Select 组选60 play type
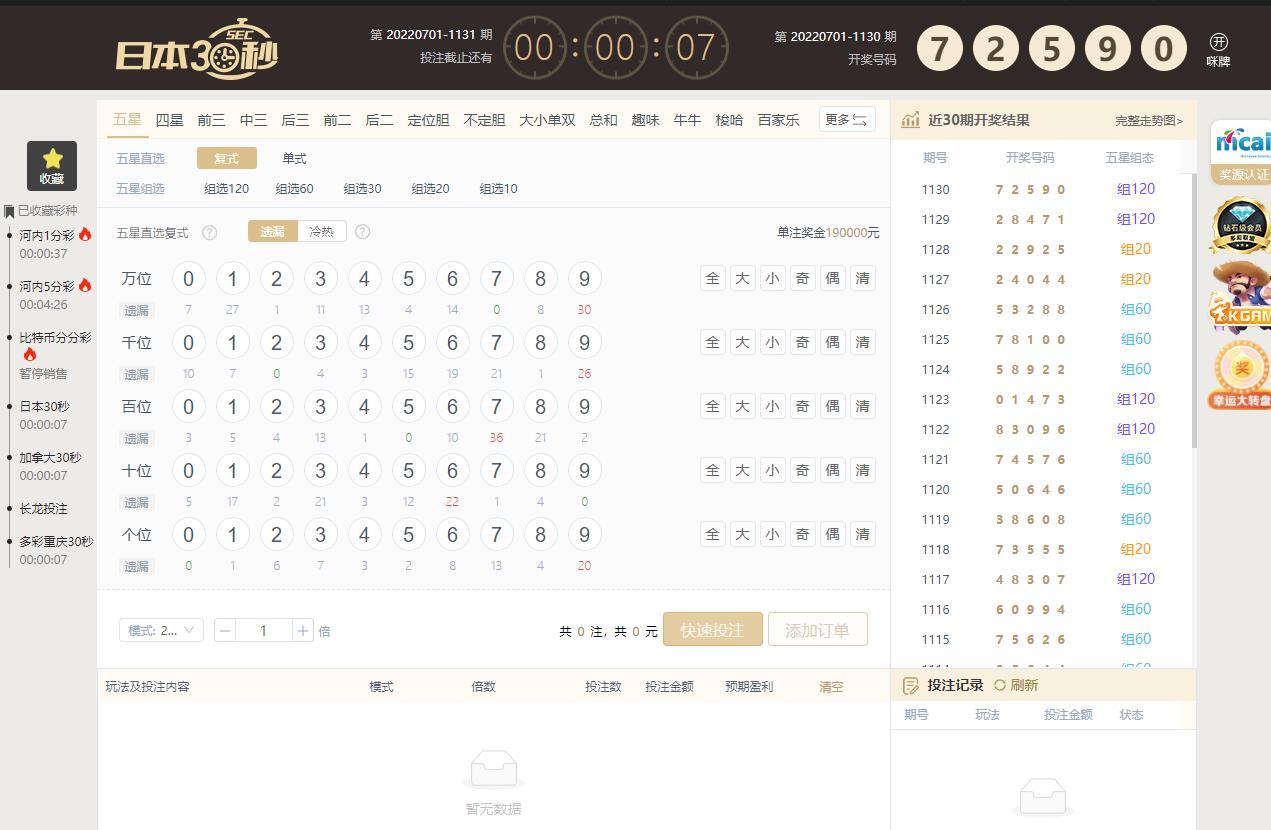Viewport: 1271px width, 830px height. tap(294, 188)
